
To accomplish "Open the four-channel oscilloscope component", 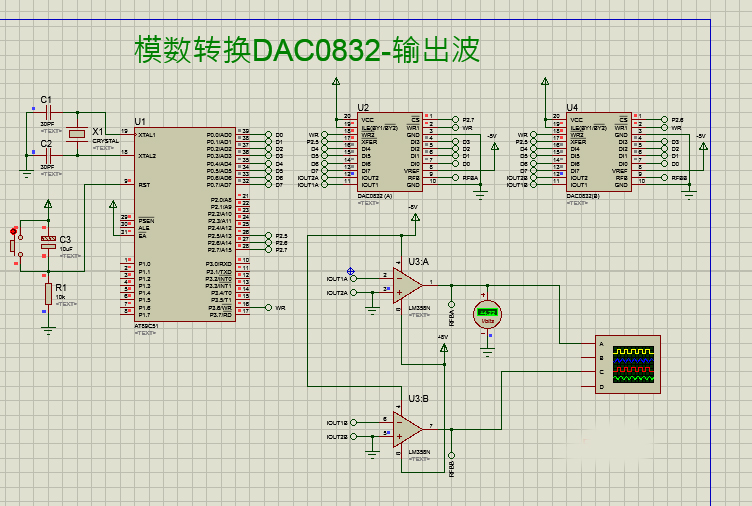I will 628,365.
